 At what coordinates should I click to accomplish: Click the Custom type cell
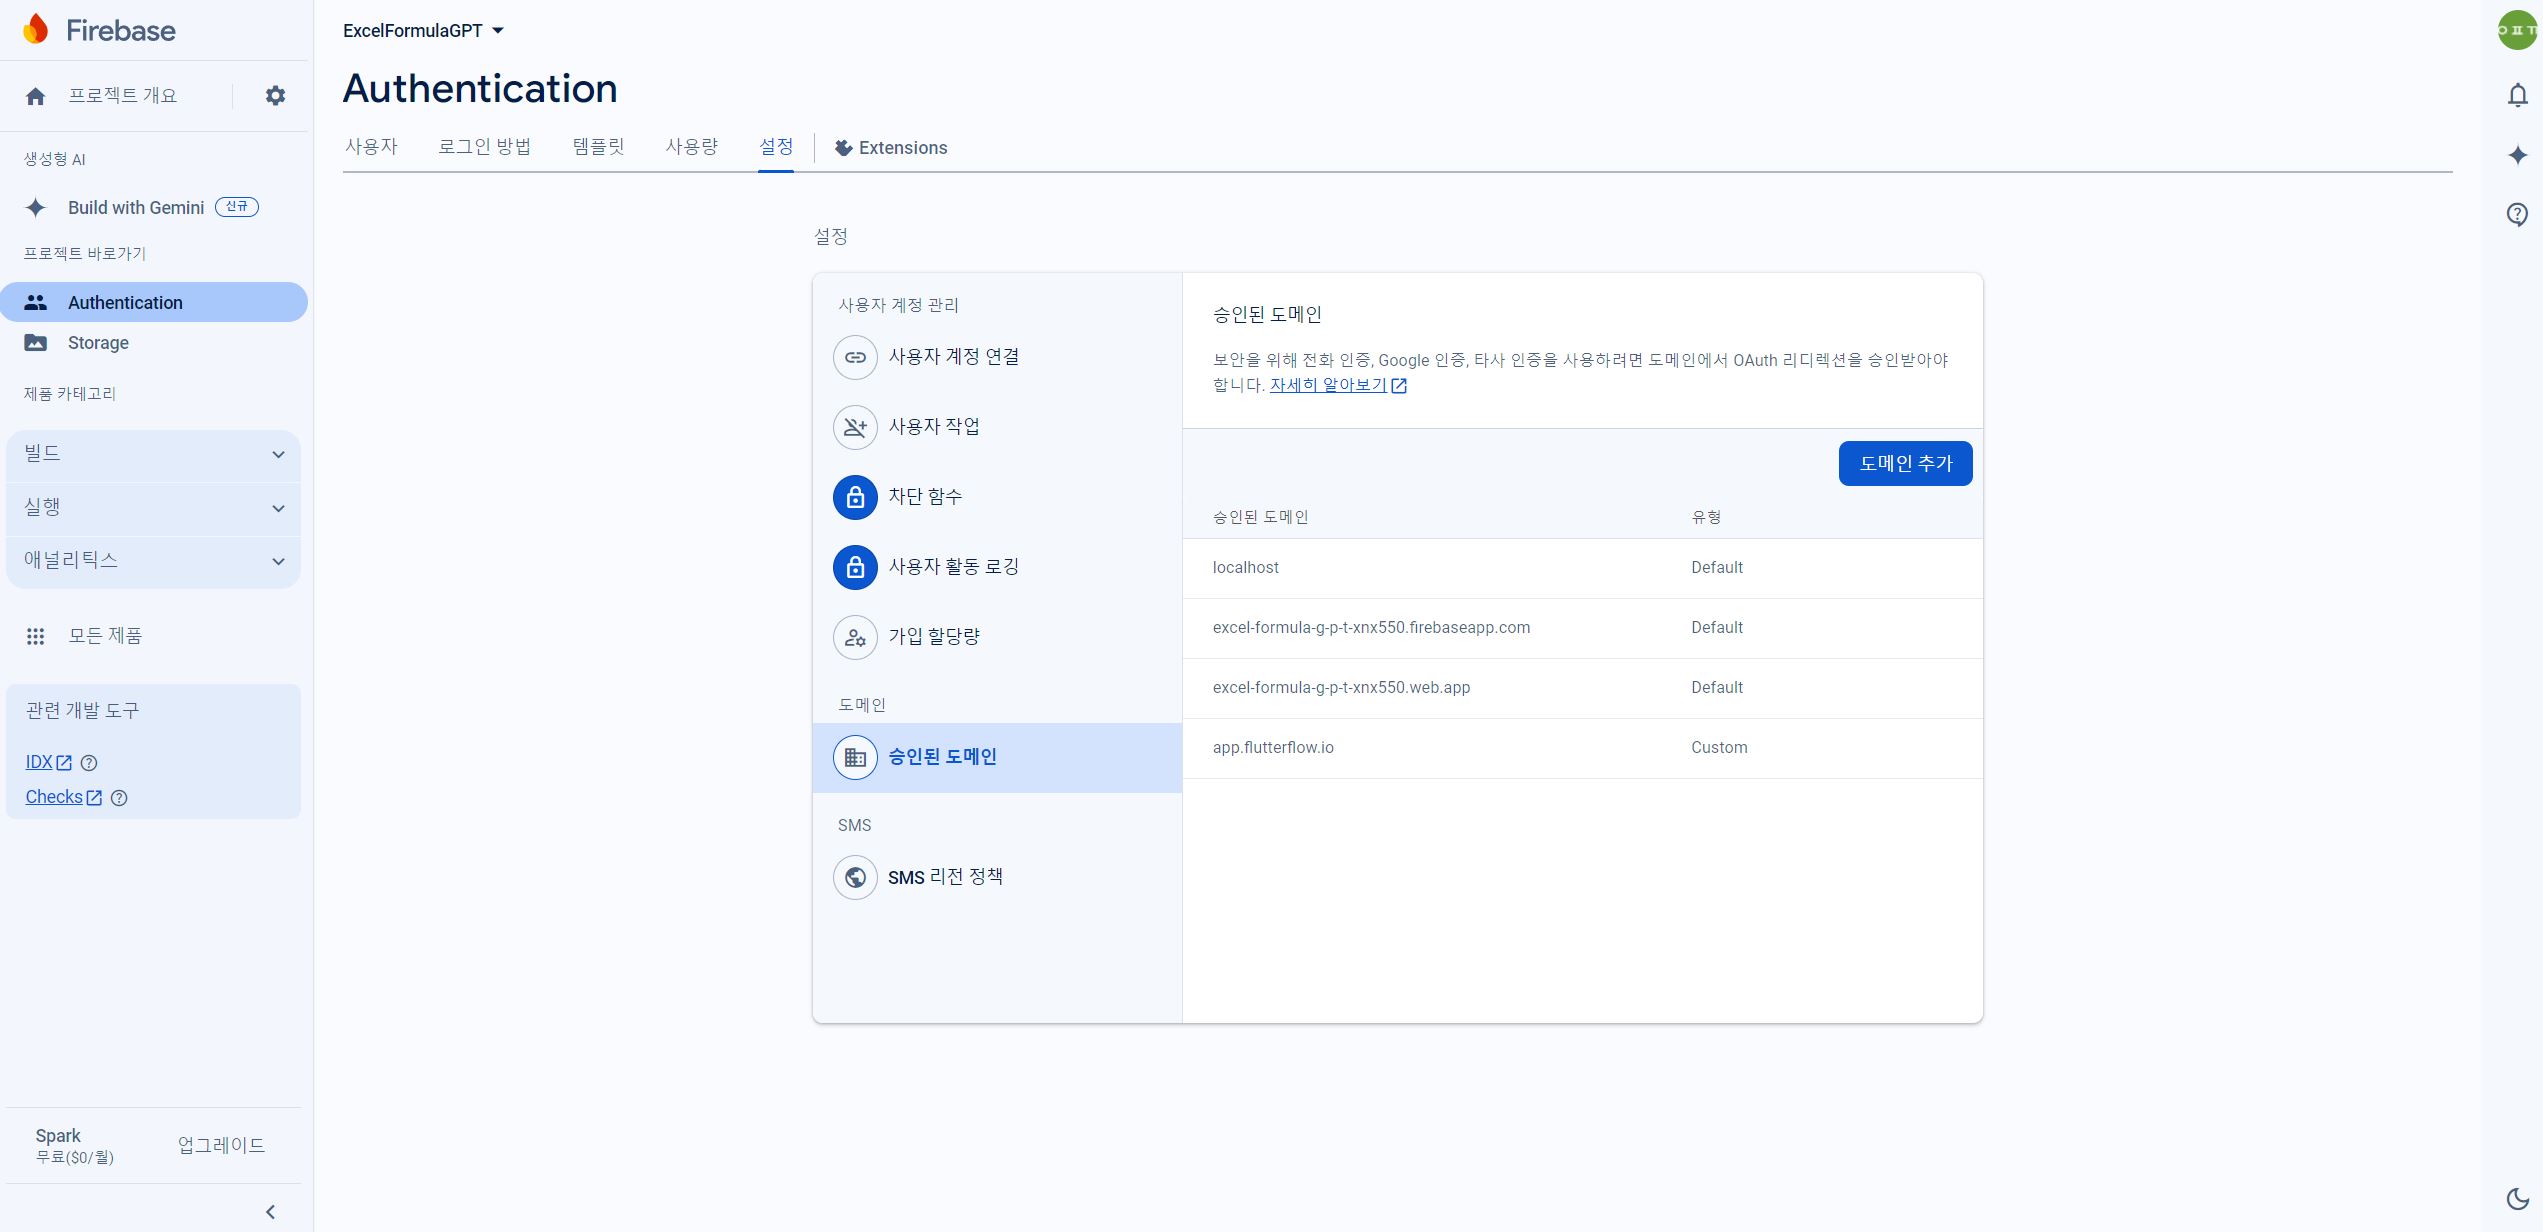click(x=1719, y=748)
